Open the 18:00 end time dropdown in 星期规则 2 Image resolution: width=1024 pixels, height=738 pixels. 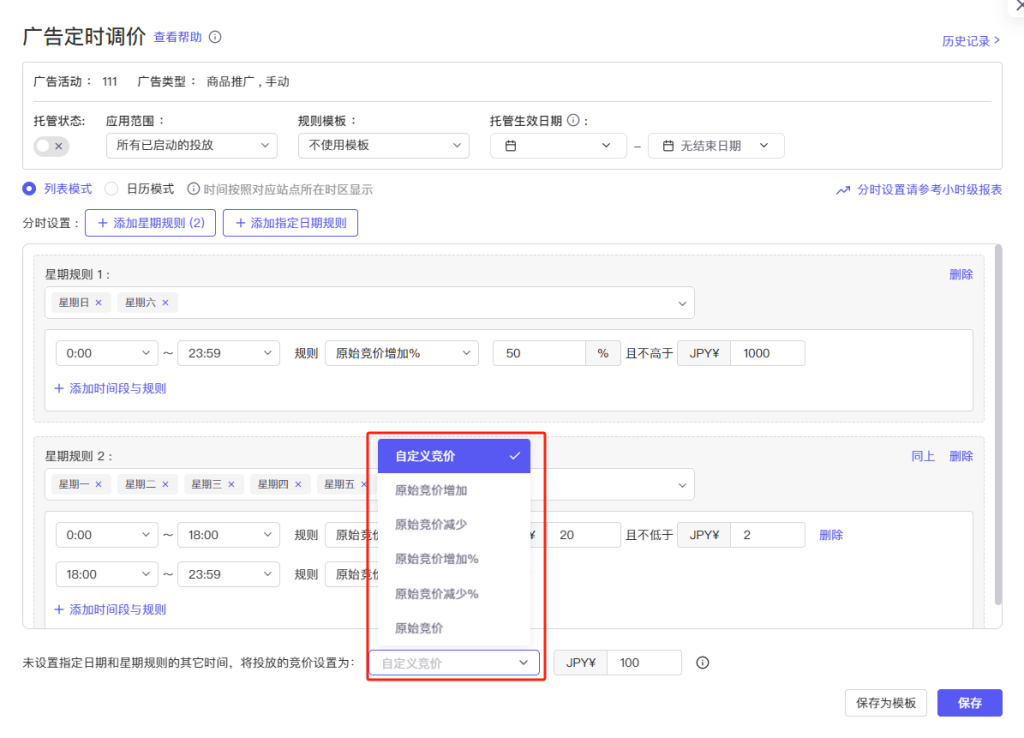click(x=229, y=535)
